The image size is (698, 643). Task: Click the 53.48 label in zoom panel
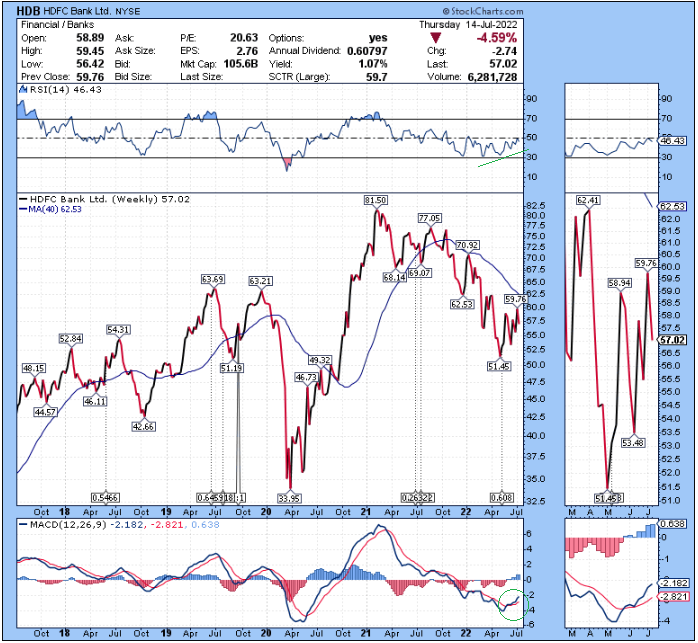(x=633, y=443)
